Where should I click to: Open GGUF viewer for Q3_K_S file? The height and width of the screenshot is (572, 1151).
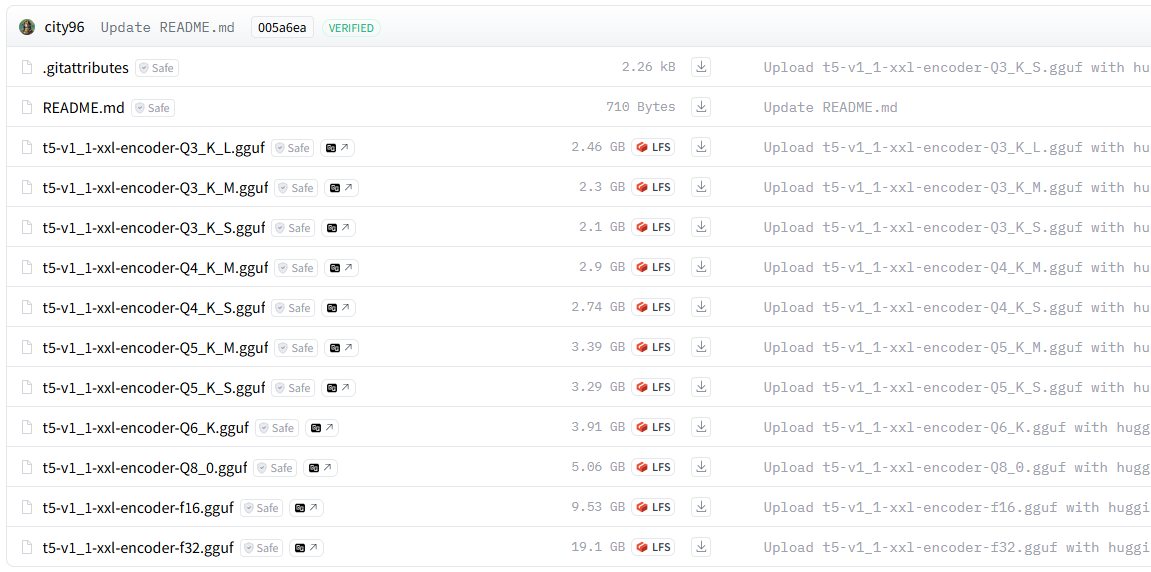coord(338,228)
